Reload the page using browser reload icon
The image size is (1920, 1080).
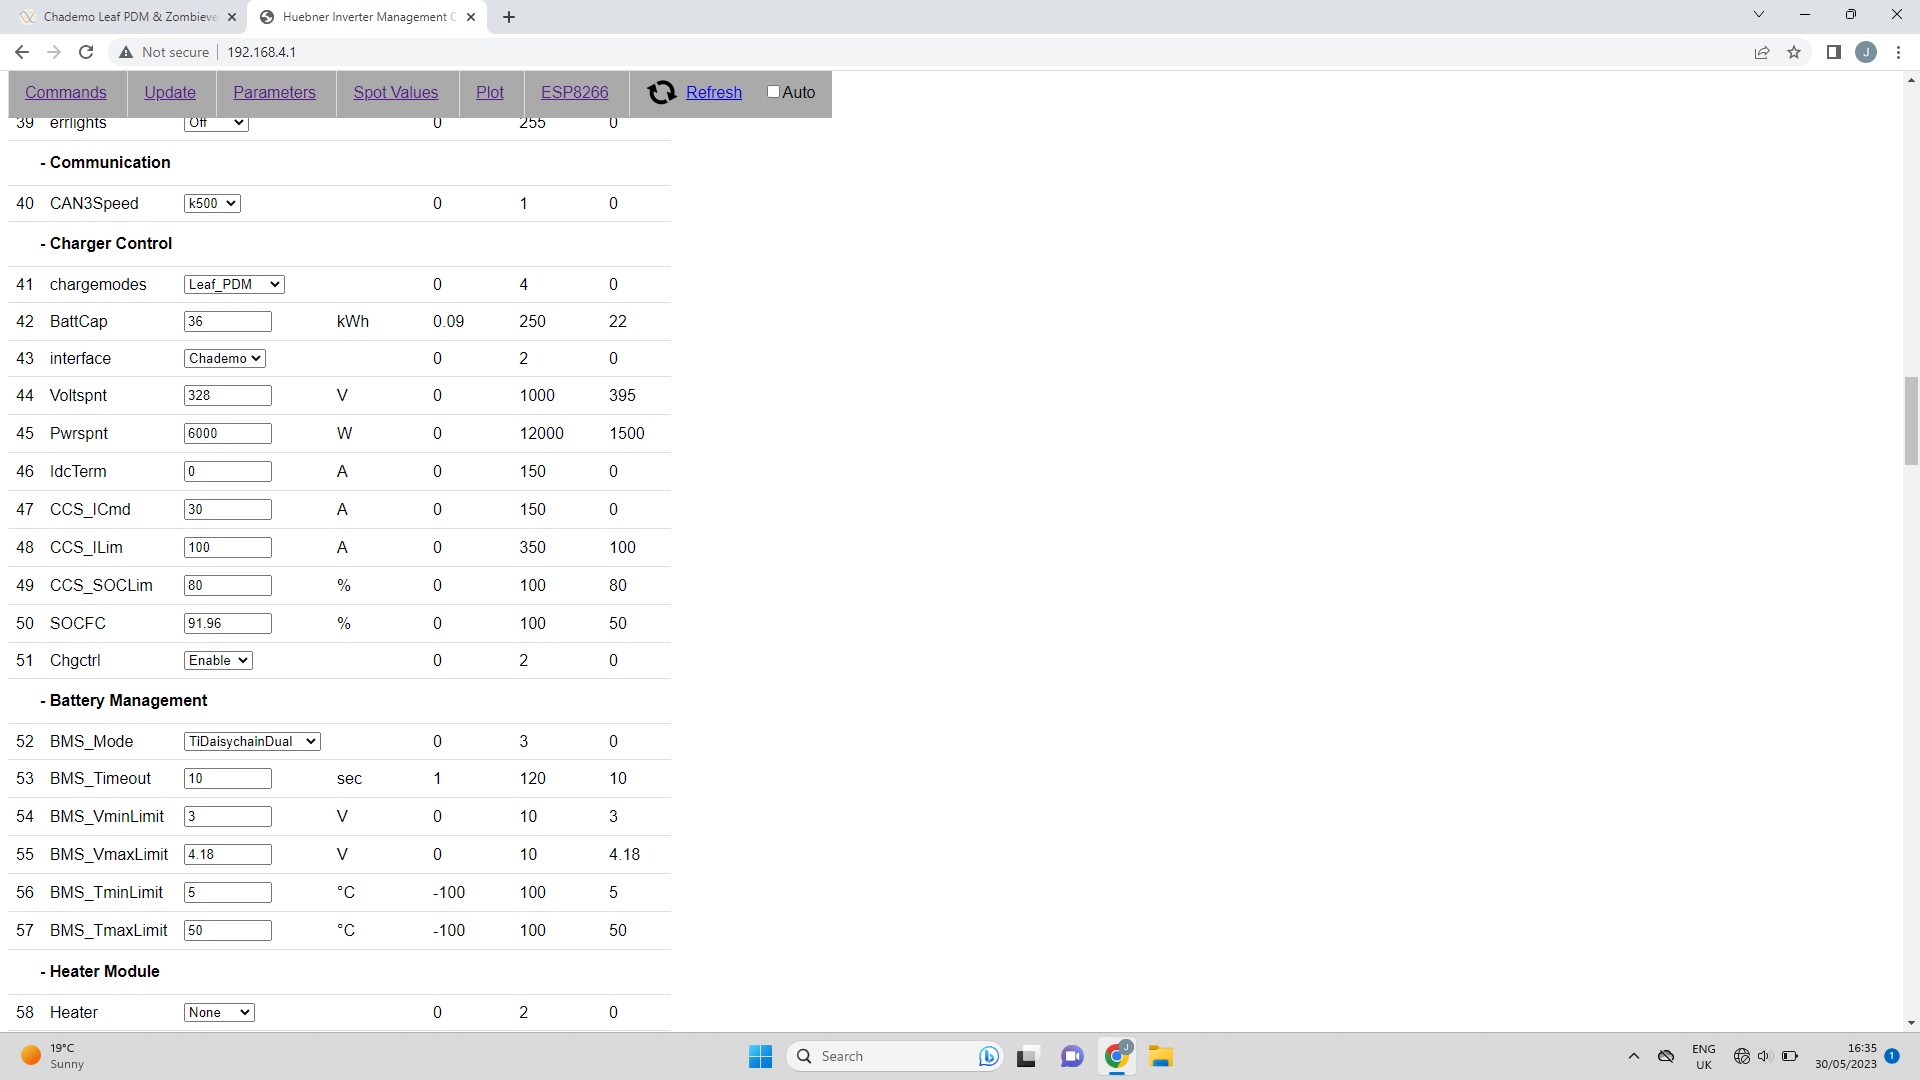click(86, 52)
